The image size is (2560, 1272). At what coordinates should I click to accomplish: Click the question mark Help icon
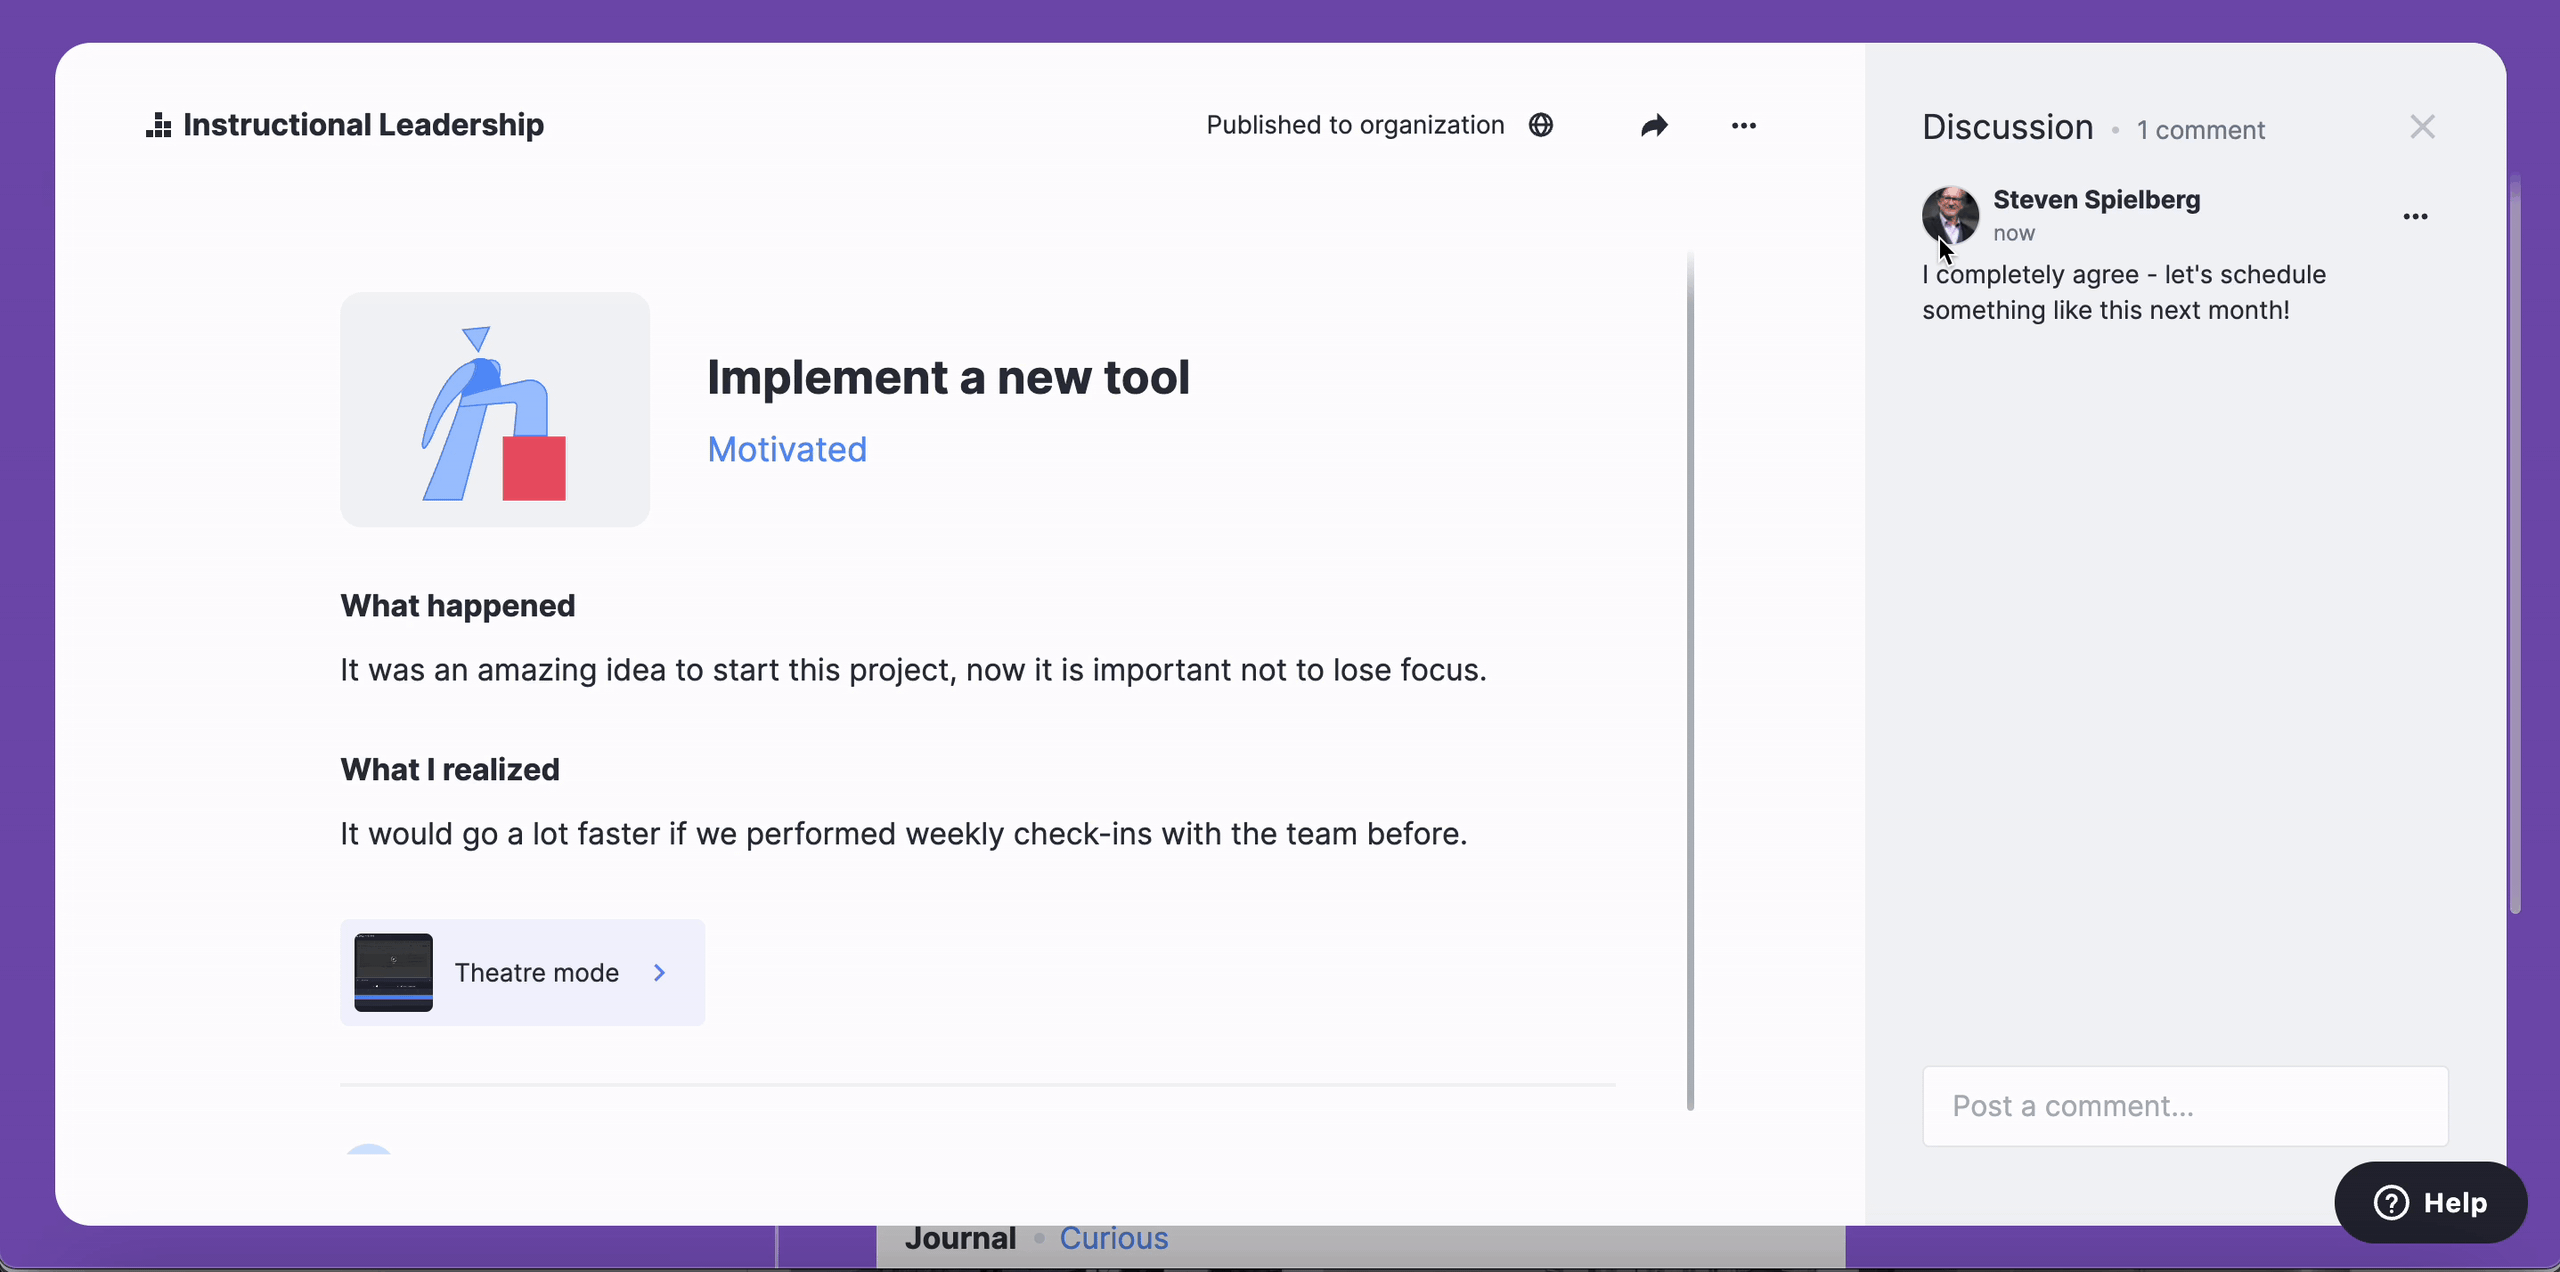pos(2391,1202)
